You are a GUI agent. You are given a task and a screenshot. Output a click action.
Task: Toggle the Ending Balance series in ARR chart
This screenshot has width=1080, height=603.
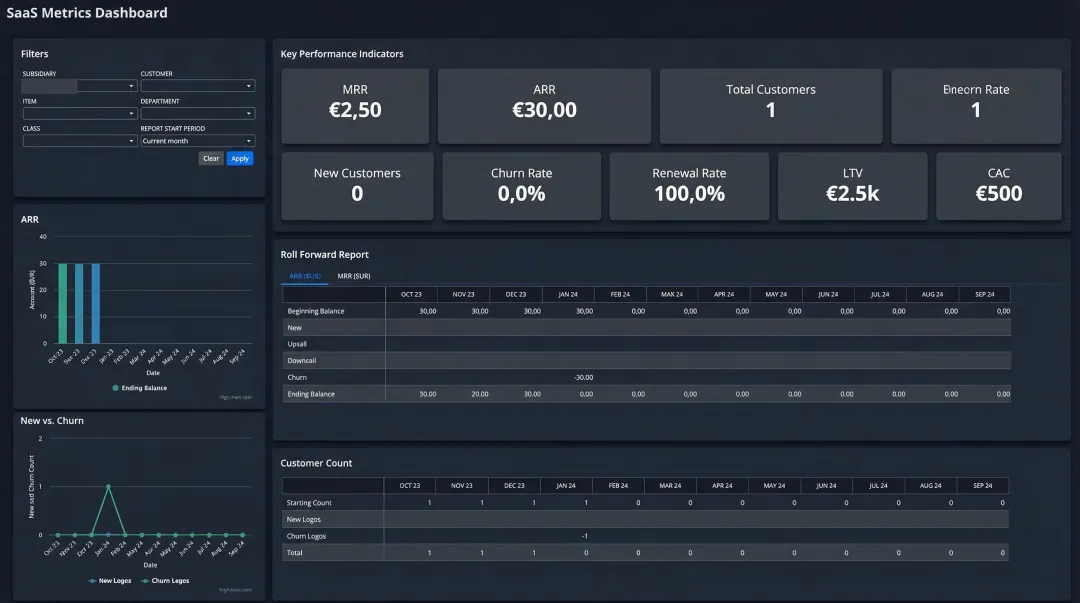click(139, 388)
